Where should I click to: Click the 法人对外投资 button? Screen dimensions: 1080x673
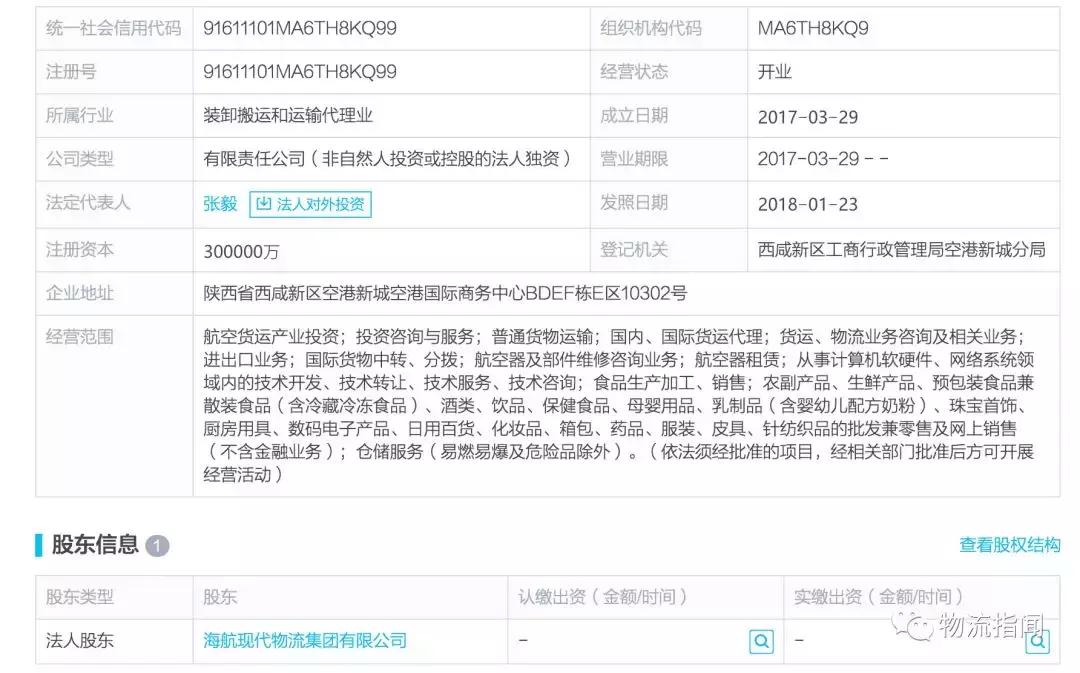coord(313,205)
